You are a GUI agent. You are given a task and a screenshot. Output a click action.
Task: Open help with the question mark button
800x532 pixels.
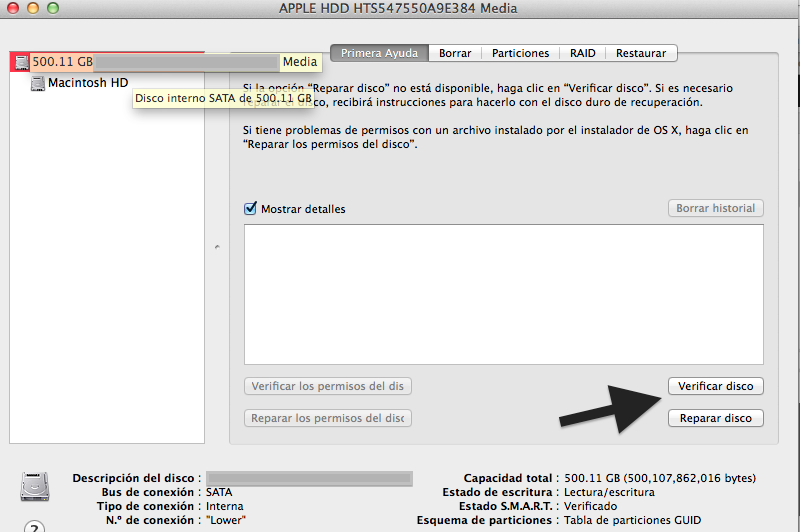pos(35,526)
